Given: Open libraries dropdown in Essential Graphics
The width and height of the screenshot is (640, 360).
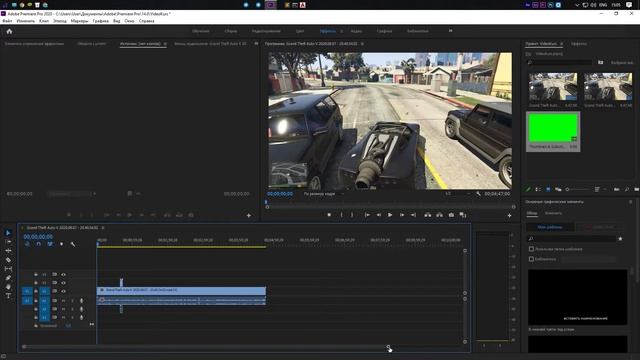Looking at the screenshot, I should 589,259.
